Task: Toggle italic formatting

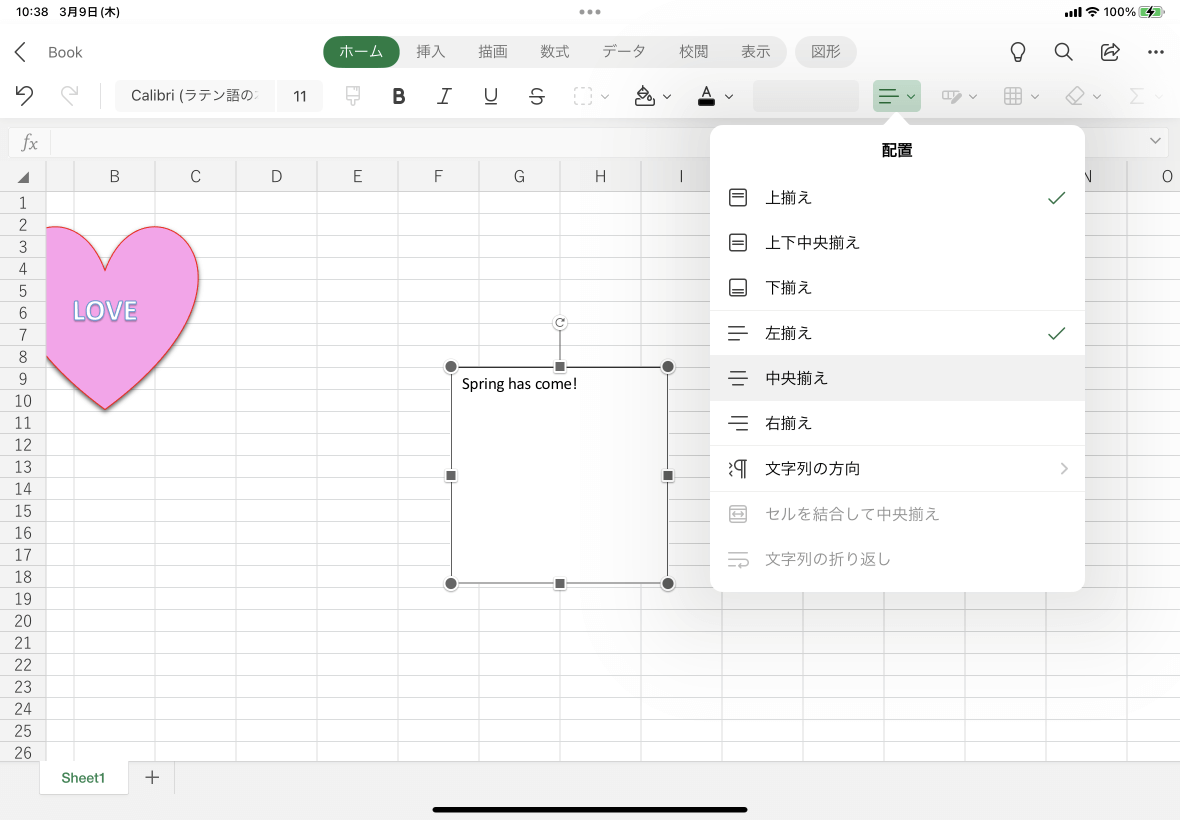Action: tap(445, 96)
